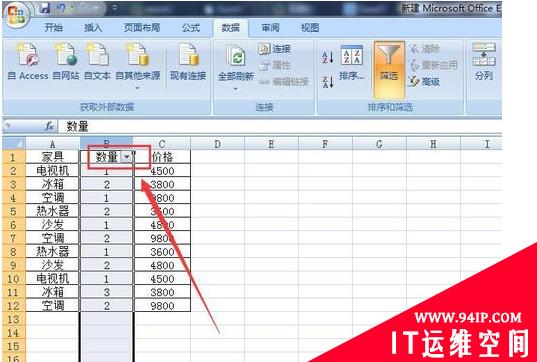Click the 连接 connections button
The height and width of the screenshot is (362, 537).
[275, 49]
